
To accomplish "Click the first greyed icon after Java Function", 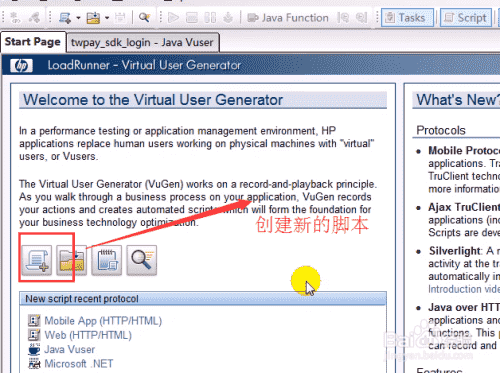I will [x=343, y=18].
